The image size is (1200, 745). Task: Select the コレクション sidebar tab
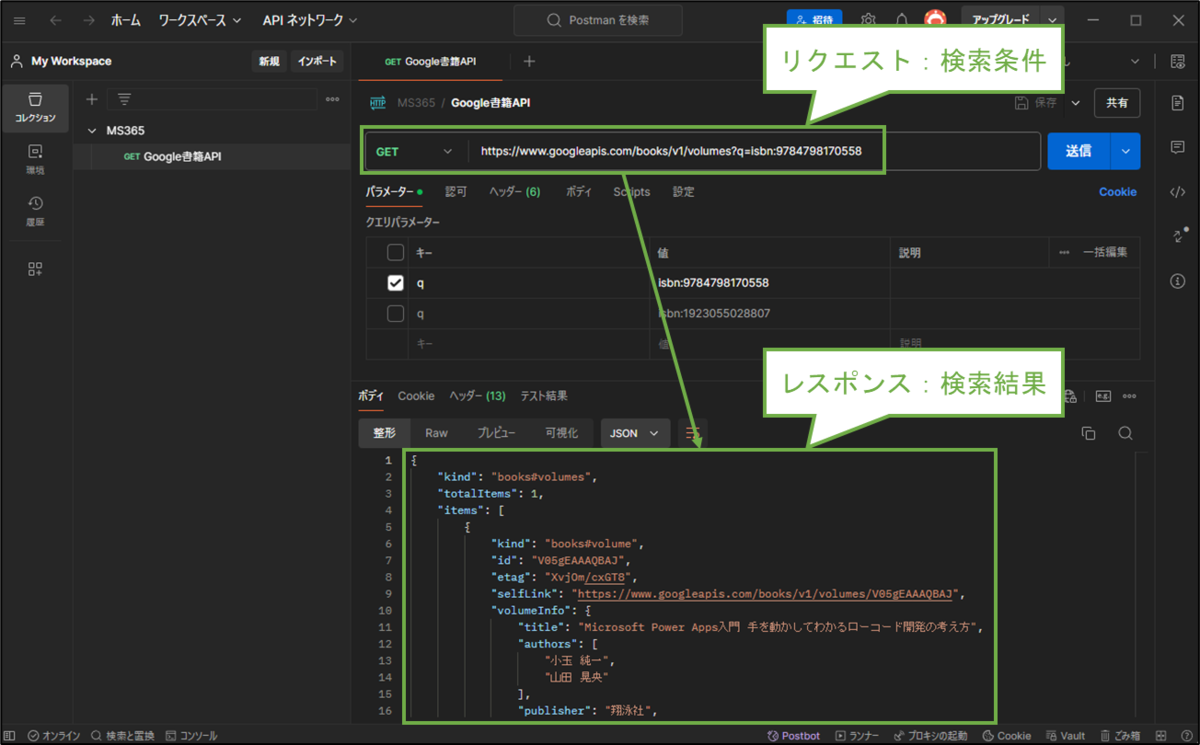coord(35,107)
